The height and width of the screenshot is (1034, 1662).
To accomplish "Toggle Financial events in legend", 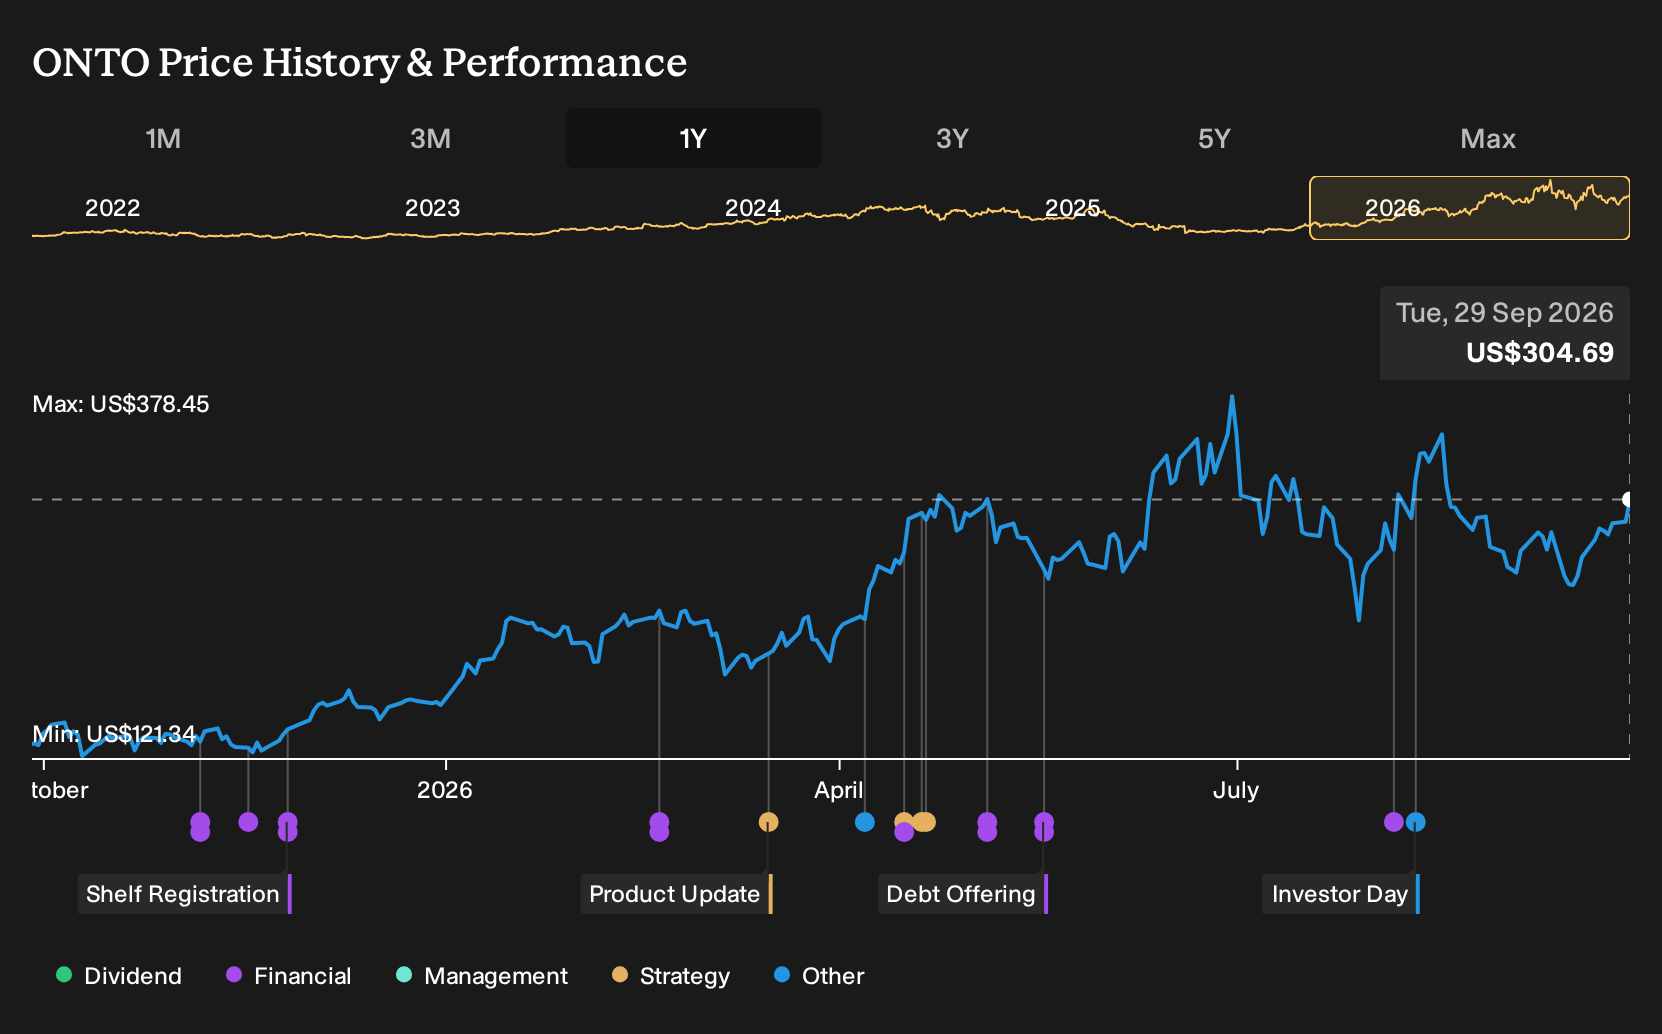I will click(288, 976).
